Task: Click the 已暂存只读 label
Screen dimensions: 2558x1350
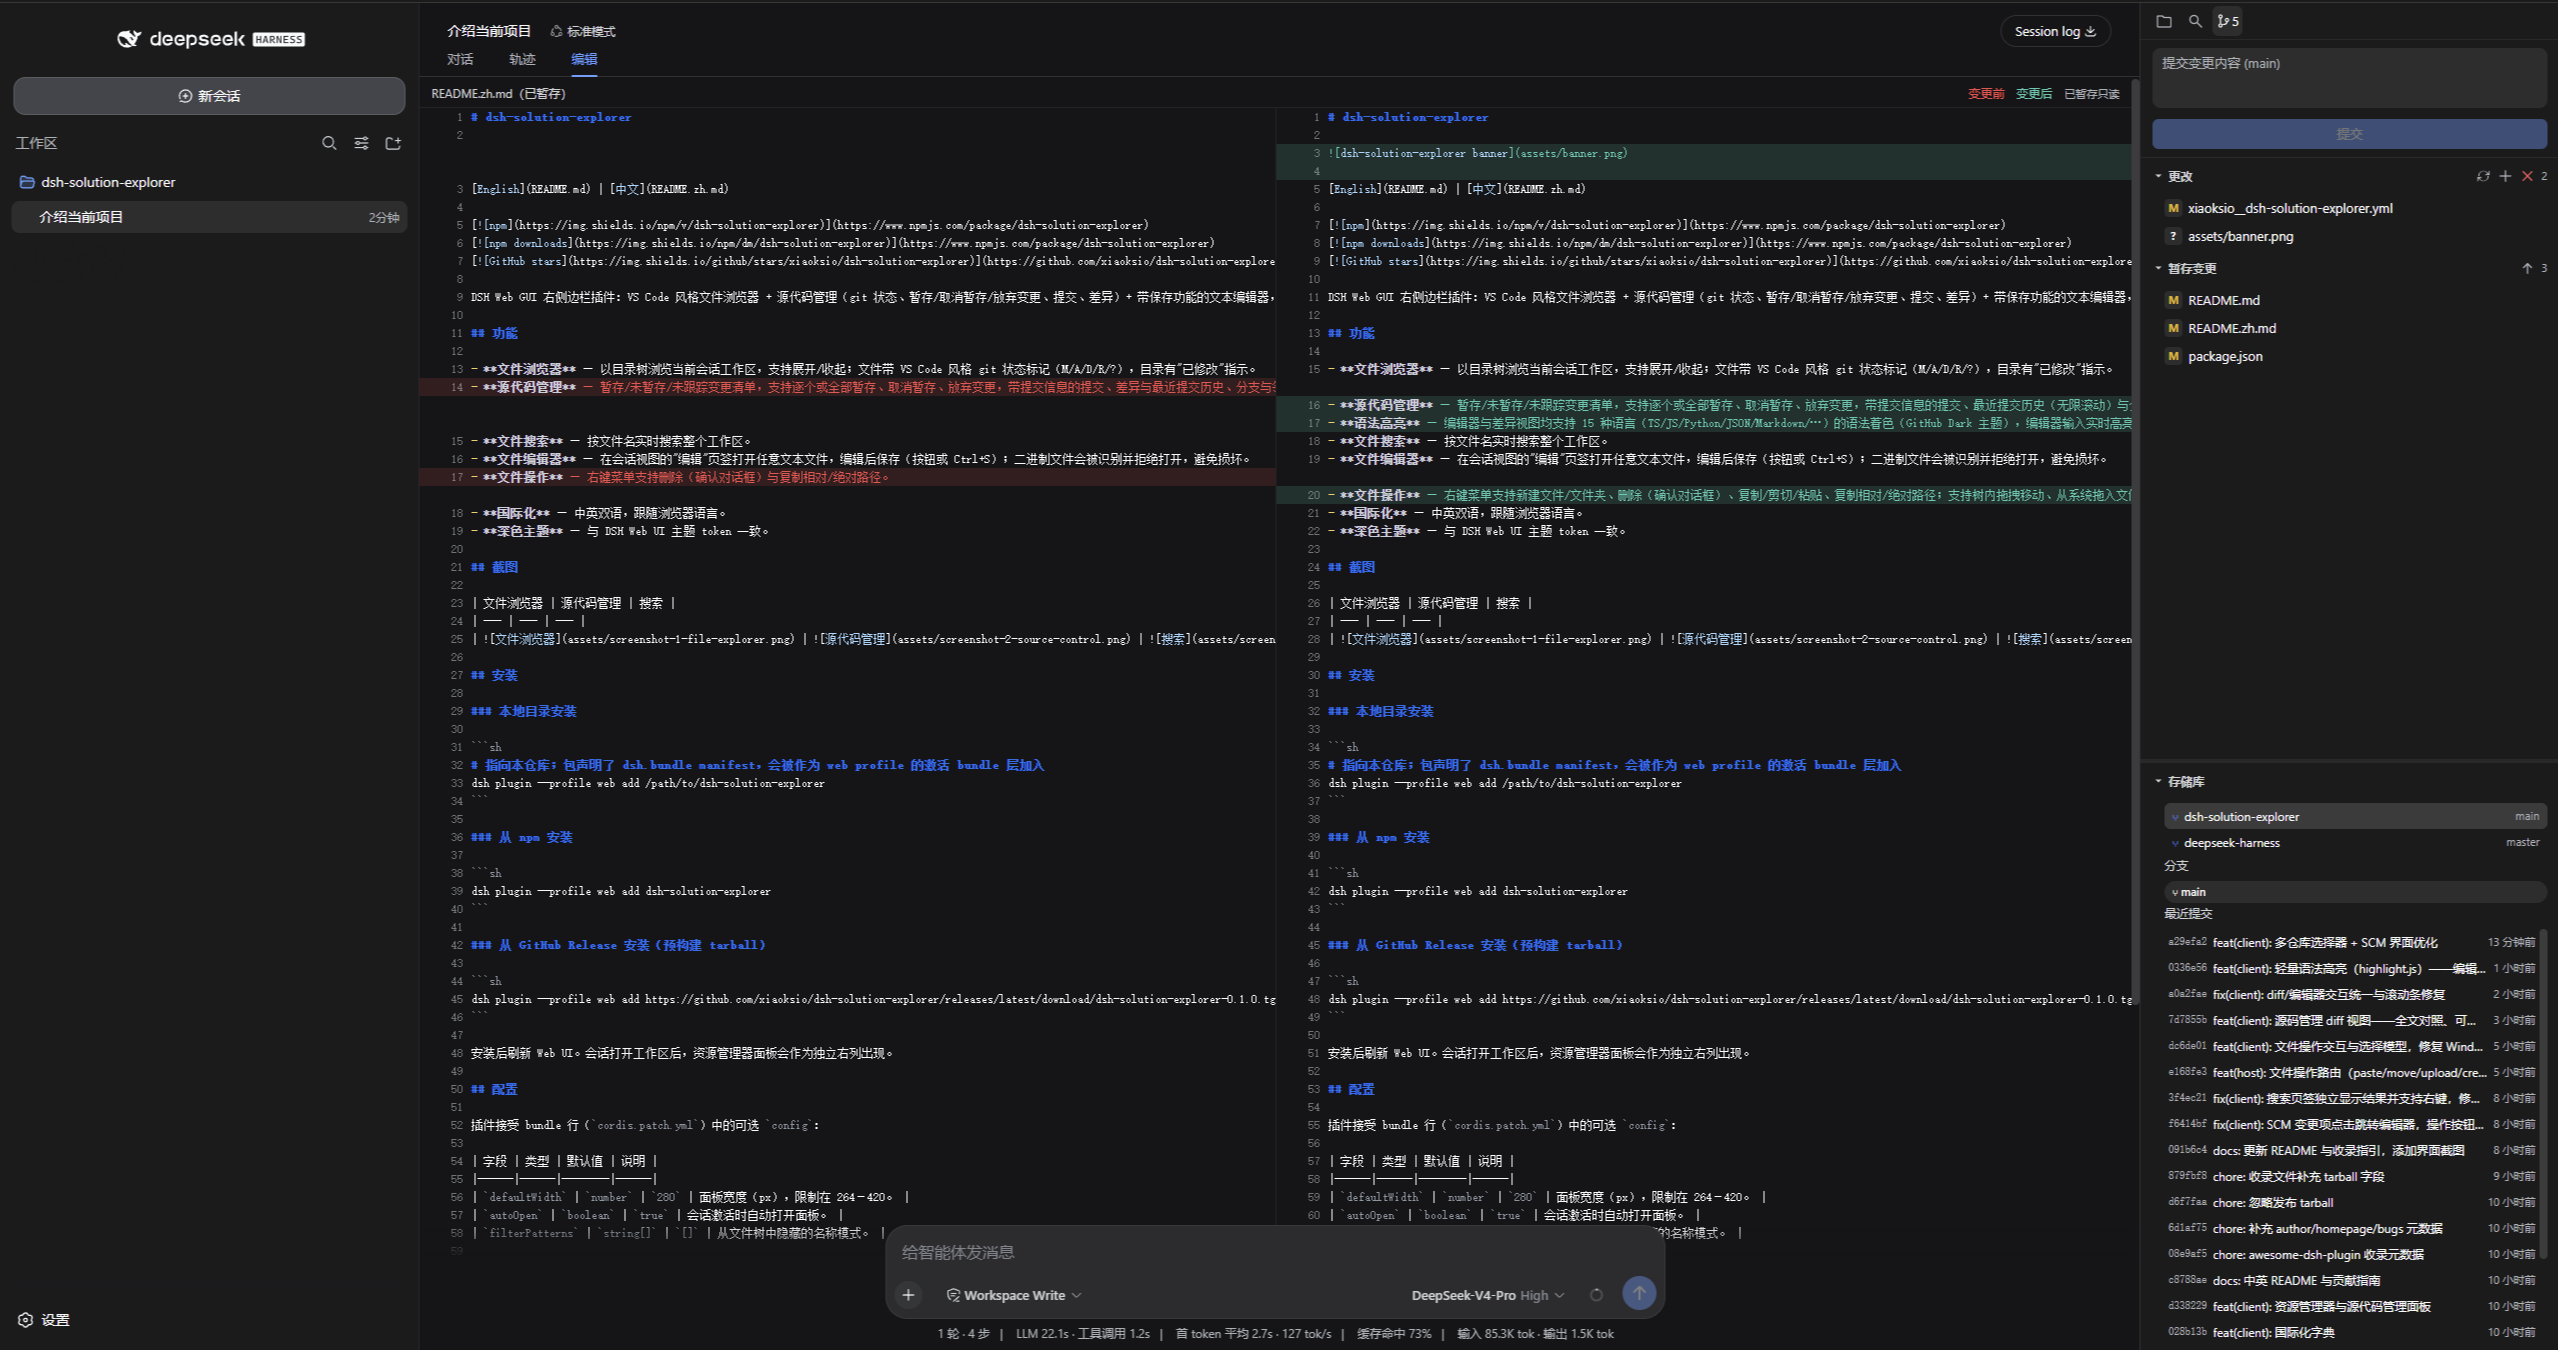Action: pyautogui.click(x=2092, y=94)
